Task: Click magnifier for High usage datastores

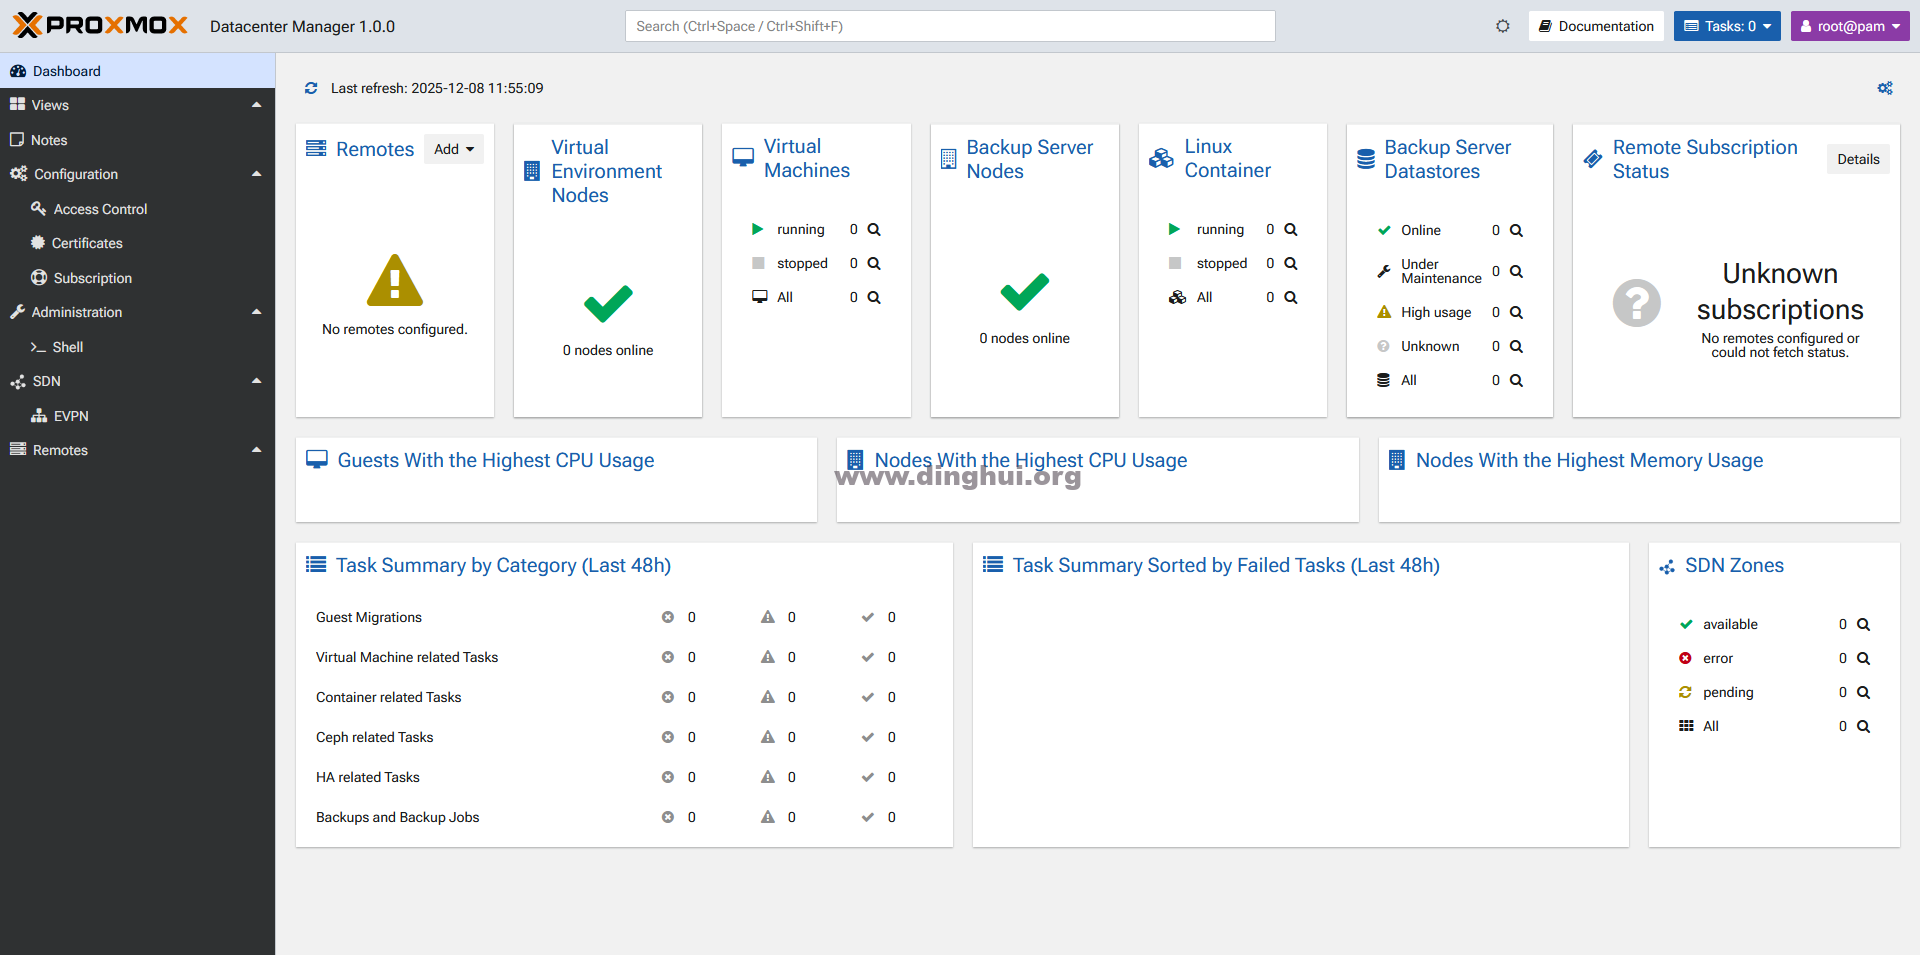Action: (1516, 312)
